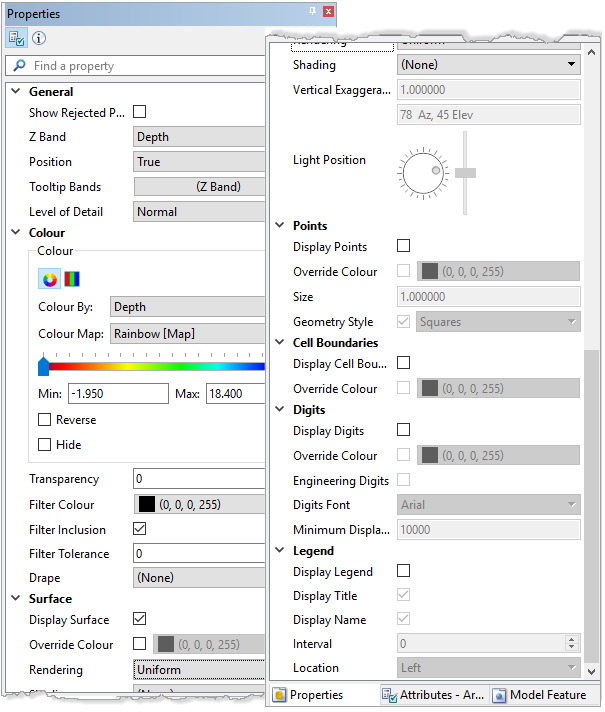Pin the Properties panel with pushpin icon

(x=312, y=12)
